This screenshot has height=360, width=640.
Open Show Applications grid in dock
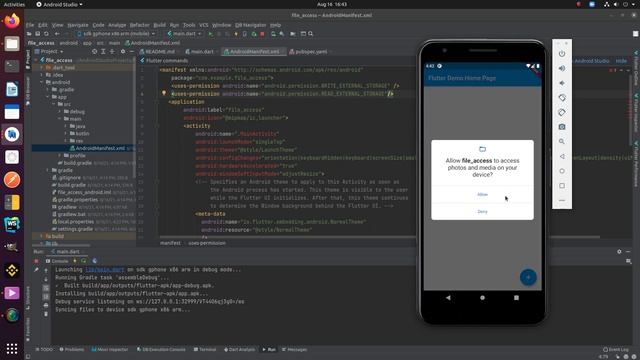[12, 349]
